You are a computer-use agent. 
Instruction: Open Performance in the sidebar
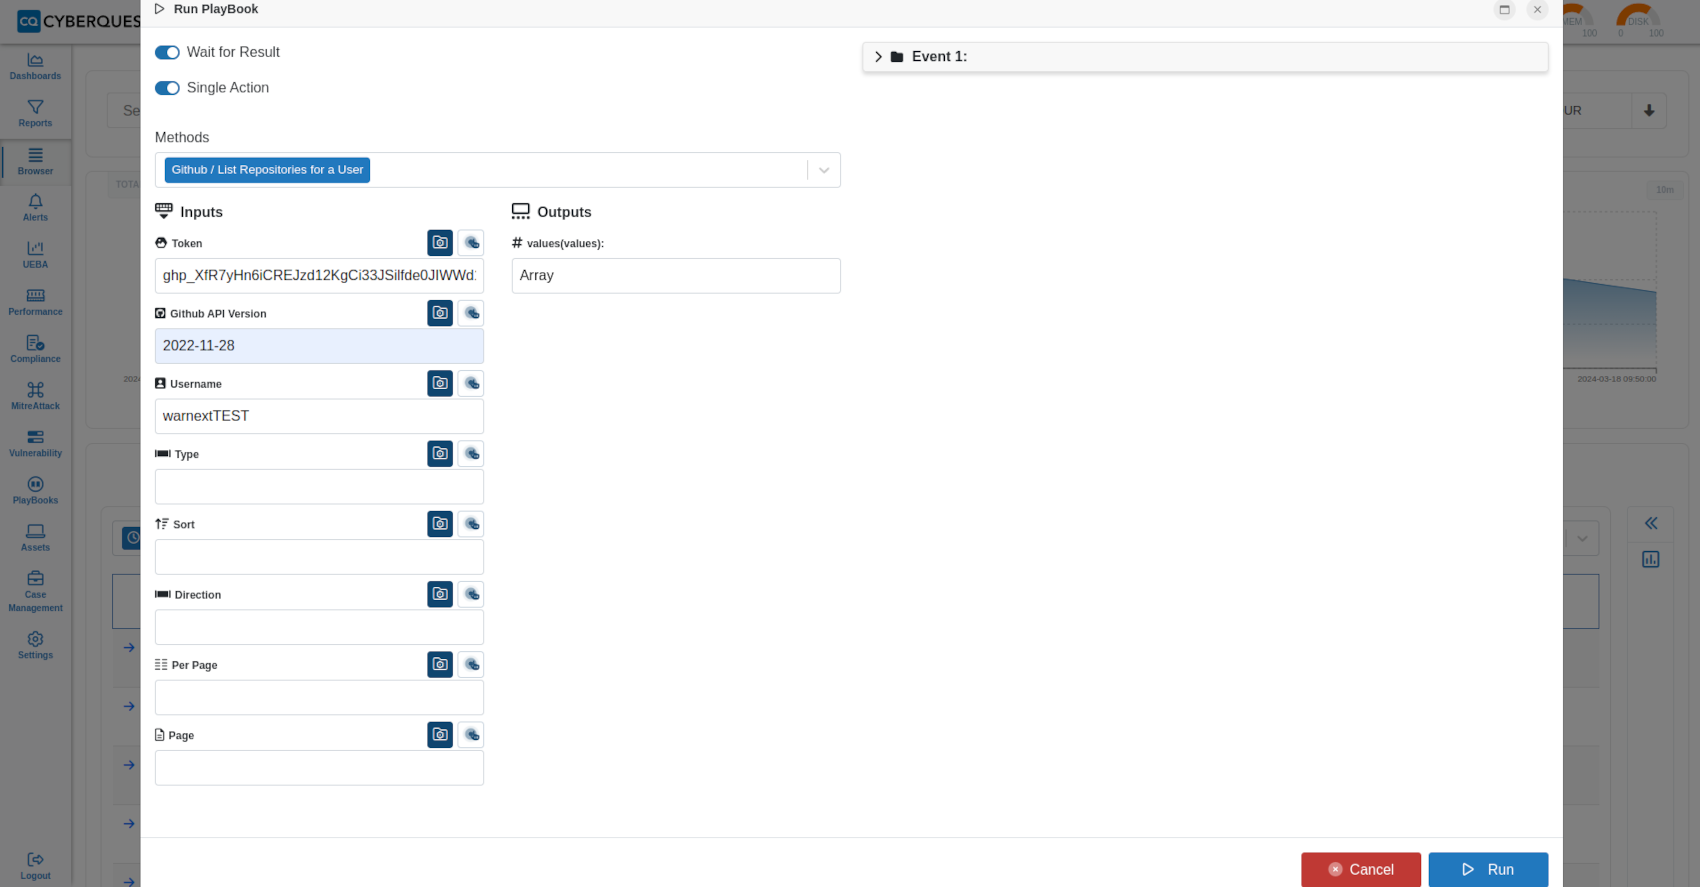pyautogui.click(x=35, y=302)
